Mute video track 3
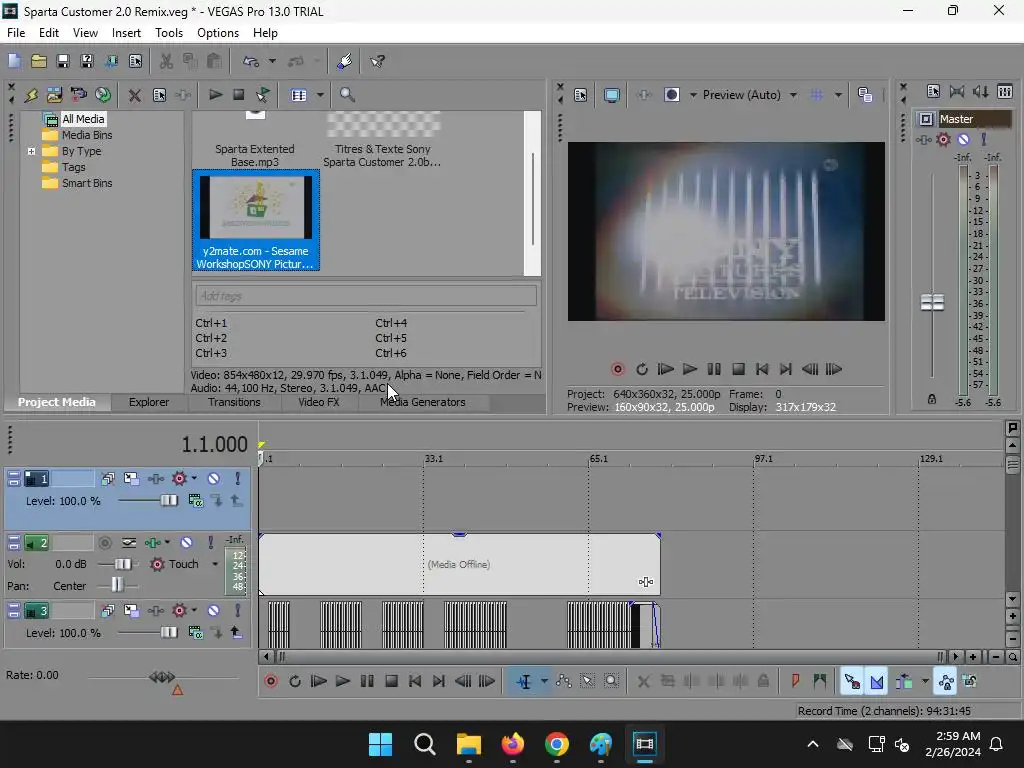Screen dimensions: 1024x768 [x=214, y=611]
